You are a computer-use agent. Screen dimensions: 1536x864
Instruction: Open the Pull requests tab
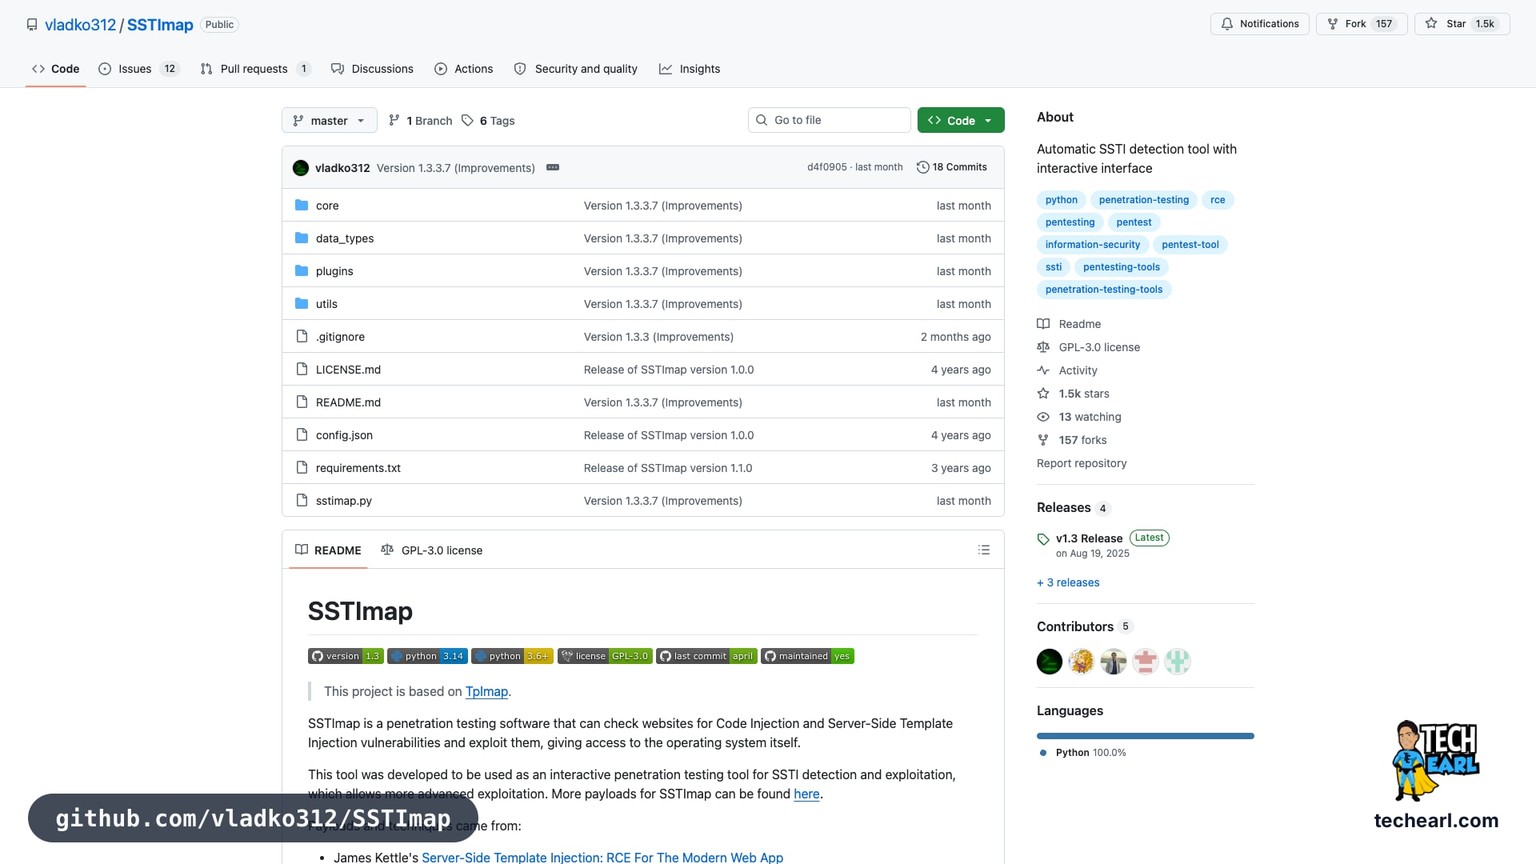pos(255,69)
